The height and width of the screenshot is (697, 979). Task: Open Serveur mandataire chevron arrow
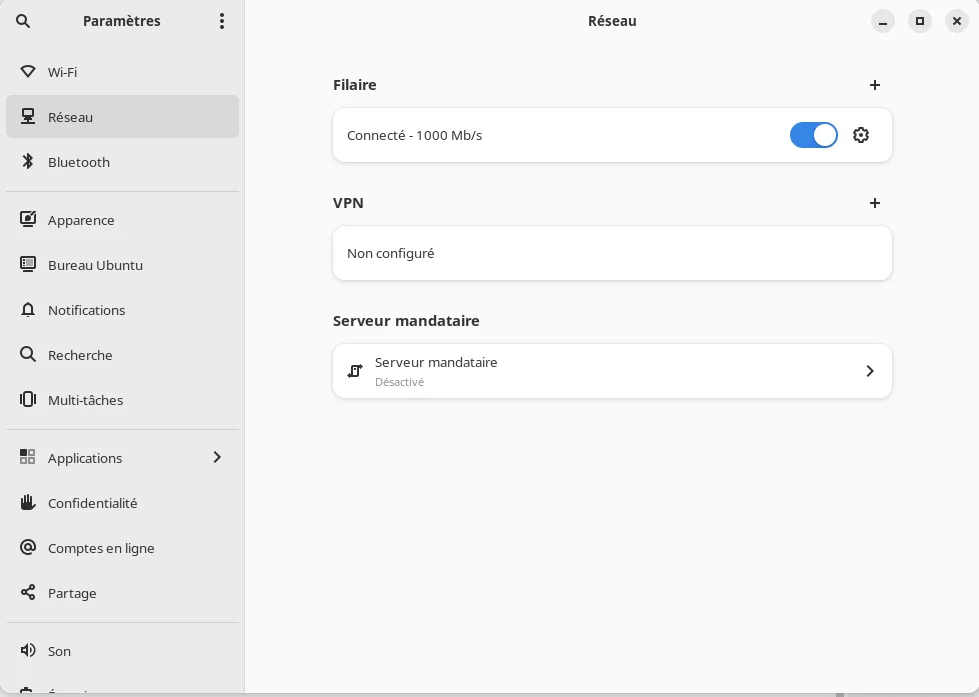pyautogui.click(x=870, y=371)
